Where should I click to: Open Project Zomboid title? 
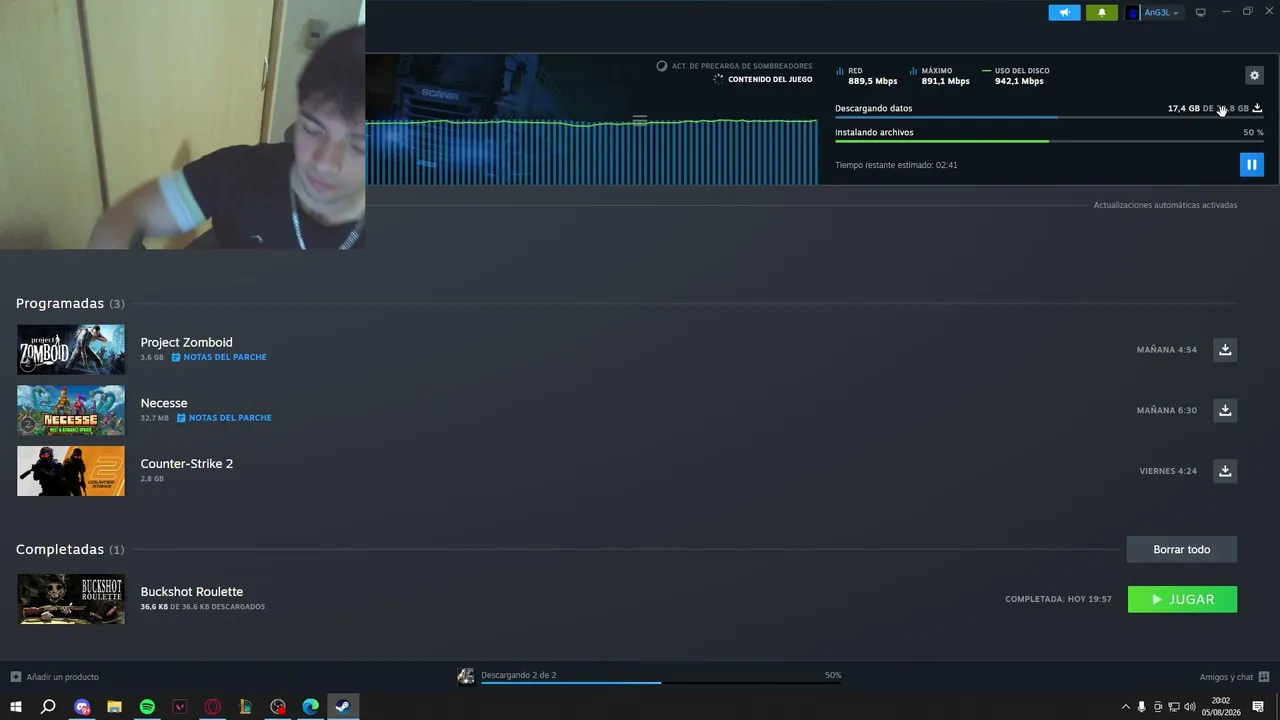tap(186, 342)
